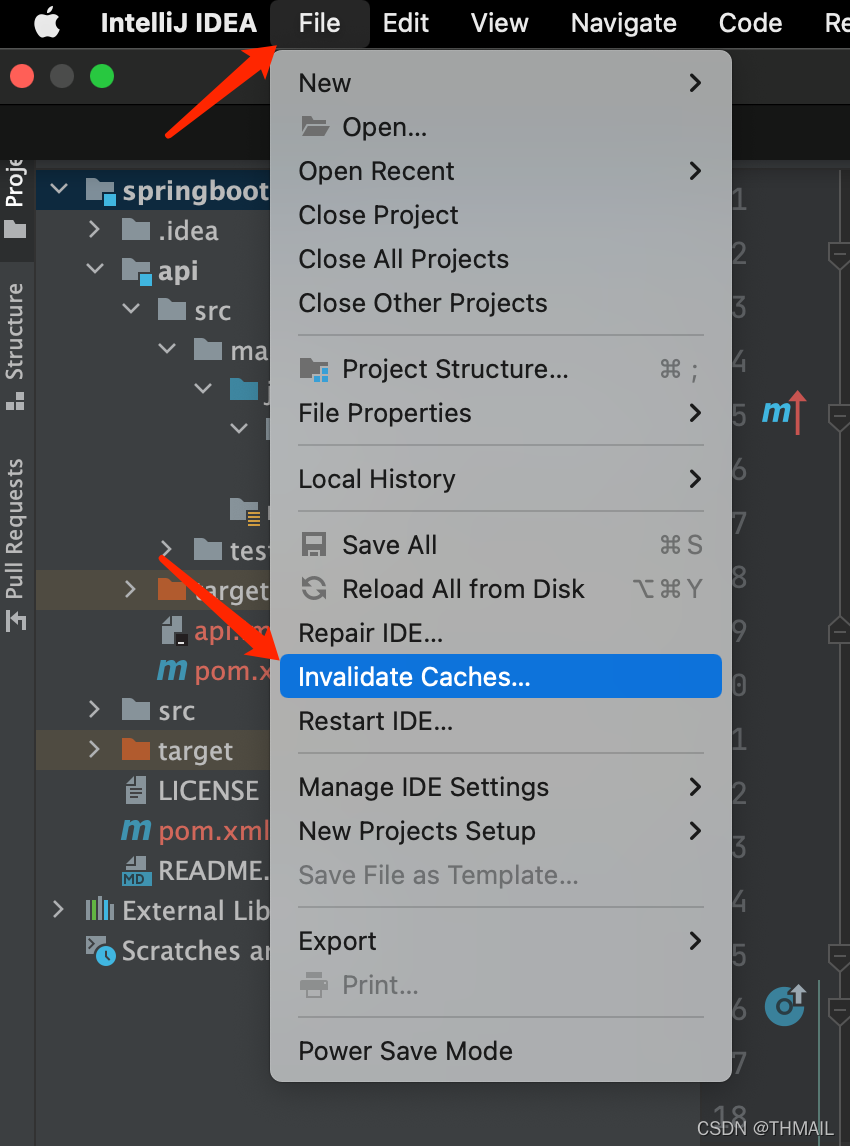Click the External Libraries icon

click(99, 910)
